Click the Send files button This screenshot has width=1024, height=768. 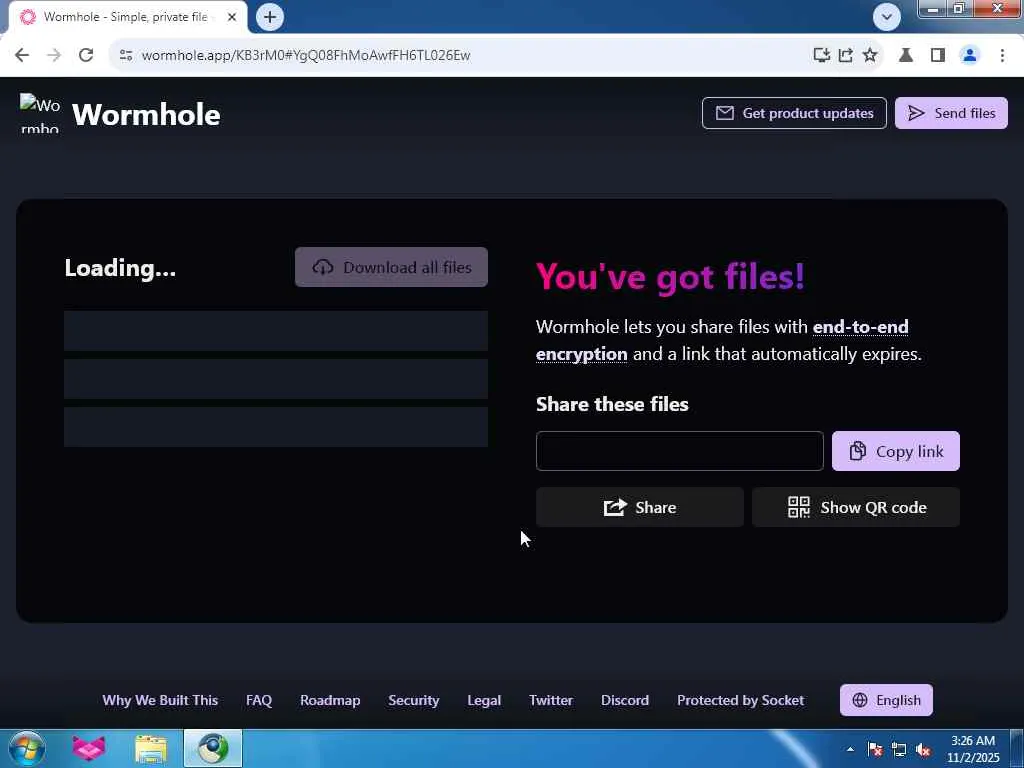tap(951, 113)
